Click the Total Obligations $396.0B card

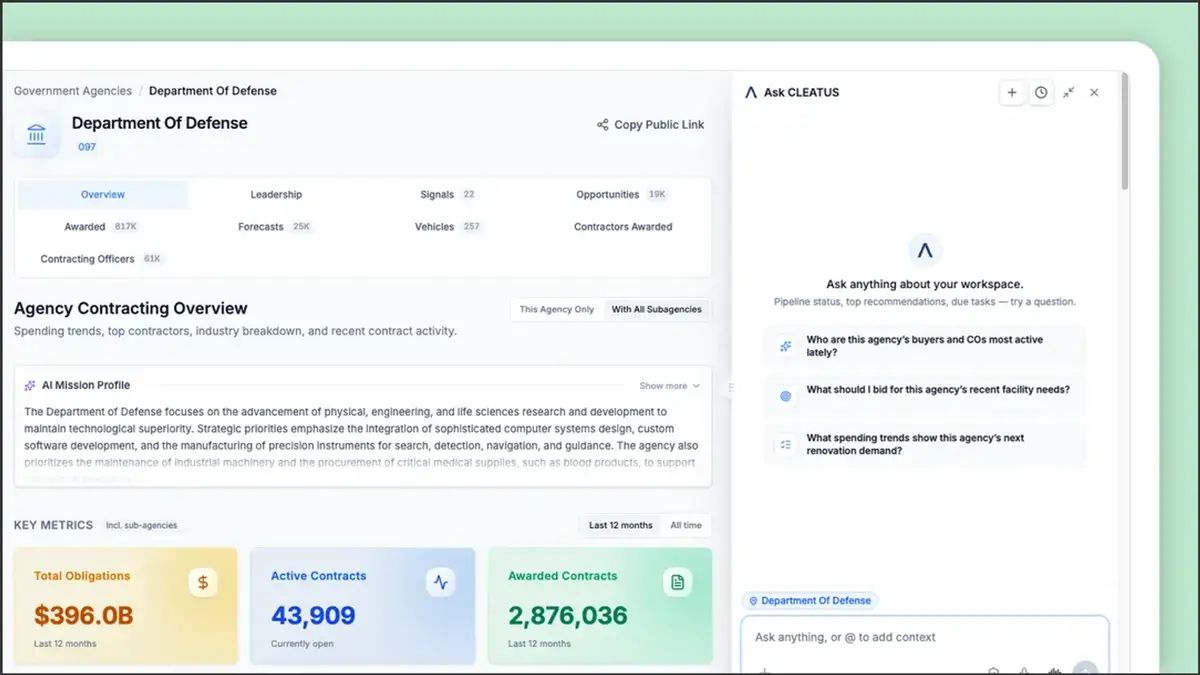point(126,606)
